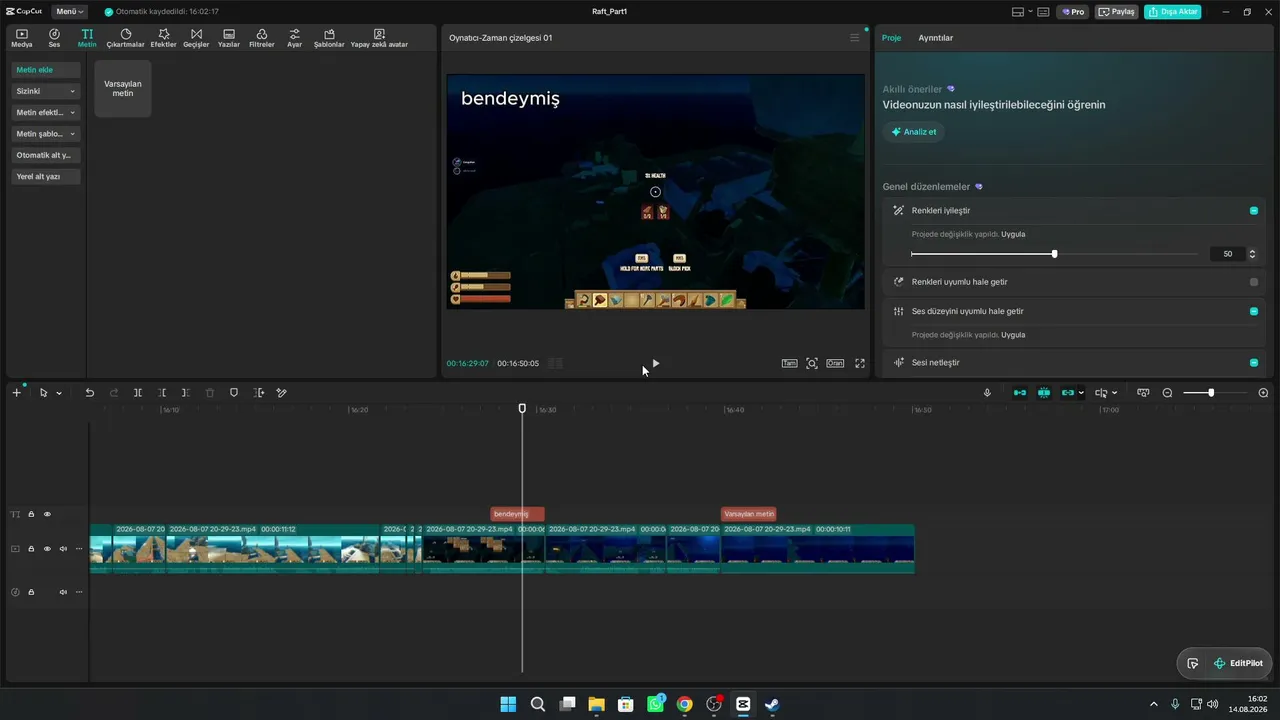Screen dimensions: 1280x720
Task: Open the player options menu icon
Action: 855,38
